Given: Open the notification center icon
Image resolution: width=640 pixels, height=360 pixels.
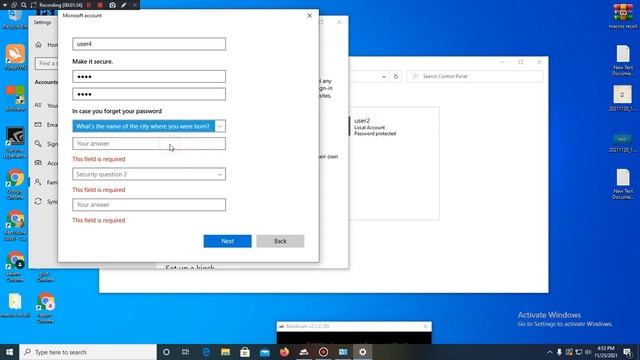Looking at the screenshot, I should pyautogui.click(x=627, y=352).
